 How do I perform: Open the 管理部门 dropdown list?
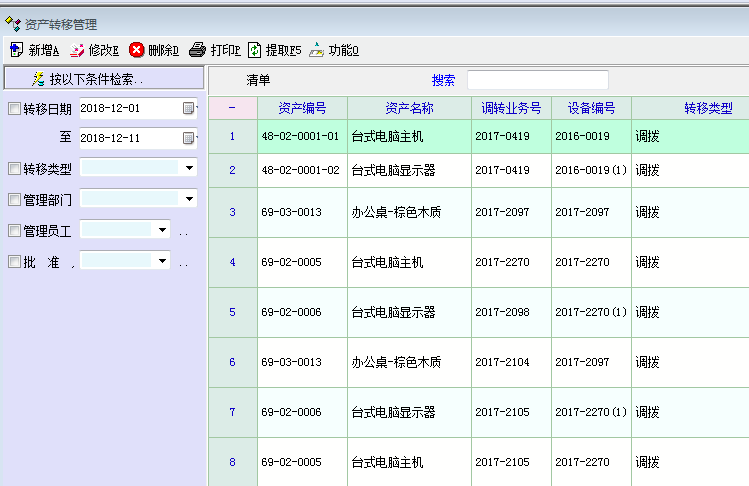189,199
